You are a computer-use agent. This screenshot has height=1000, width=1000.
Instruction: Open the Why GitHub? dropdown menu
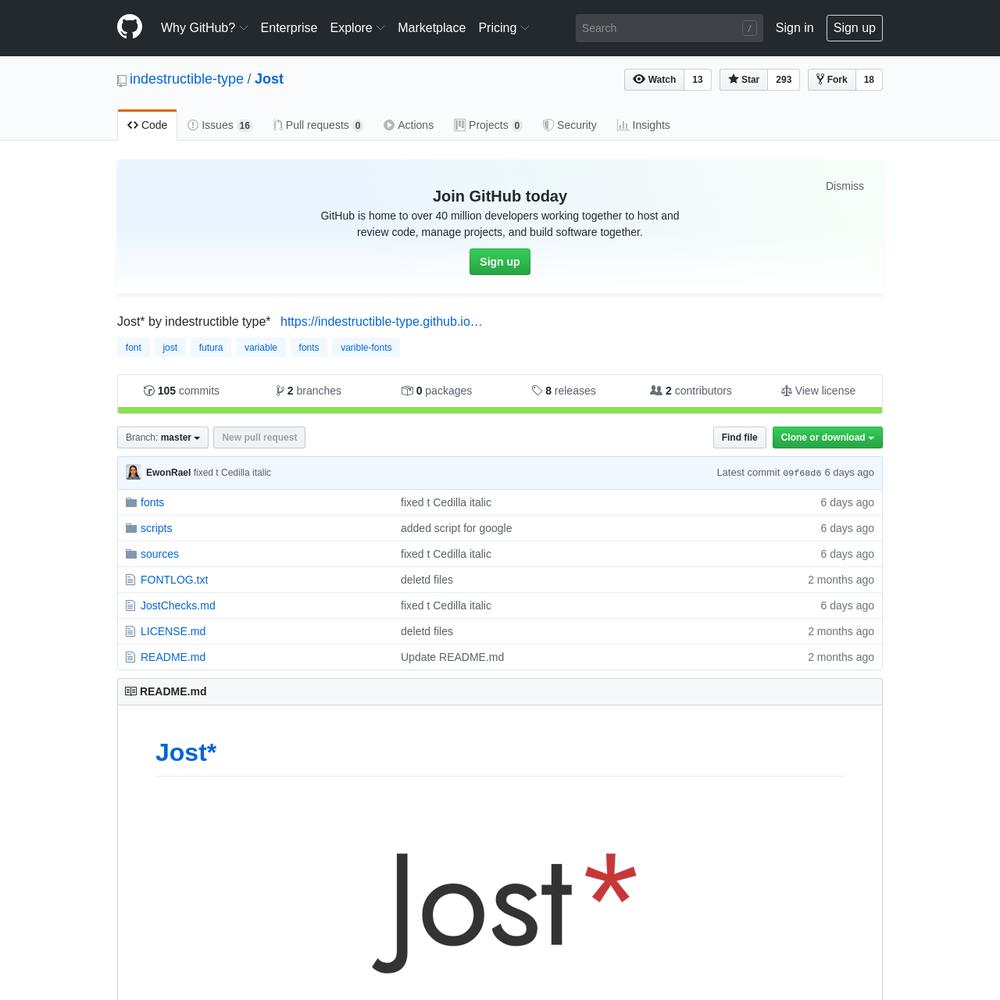coord(204,28)
